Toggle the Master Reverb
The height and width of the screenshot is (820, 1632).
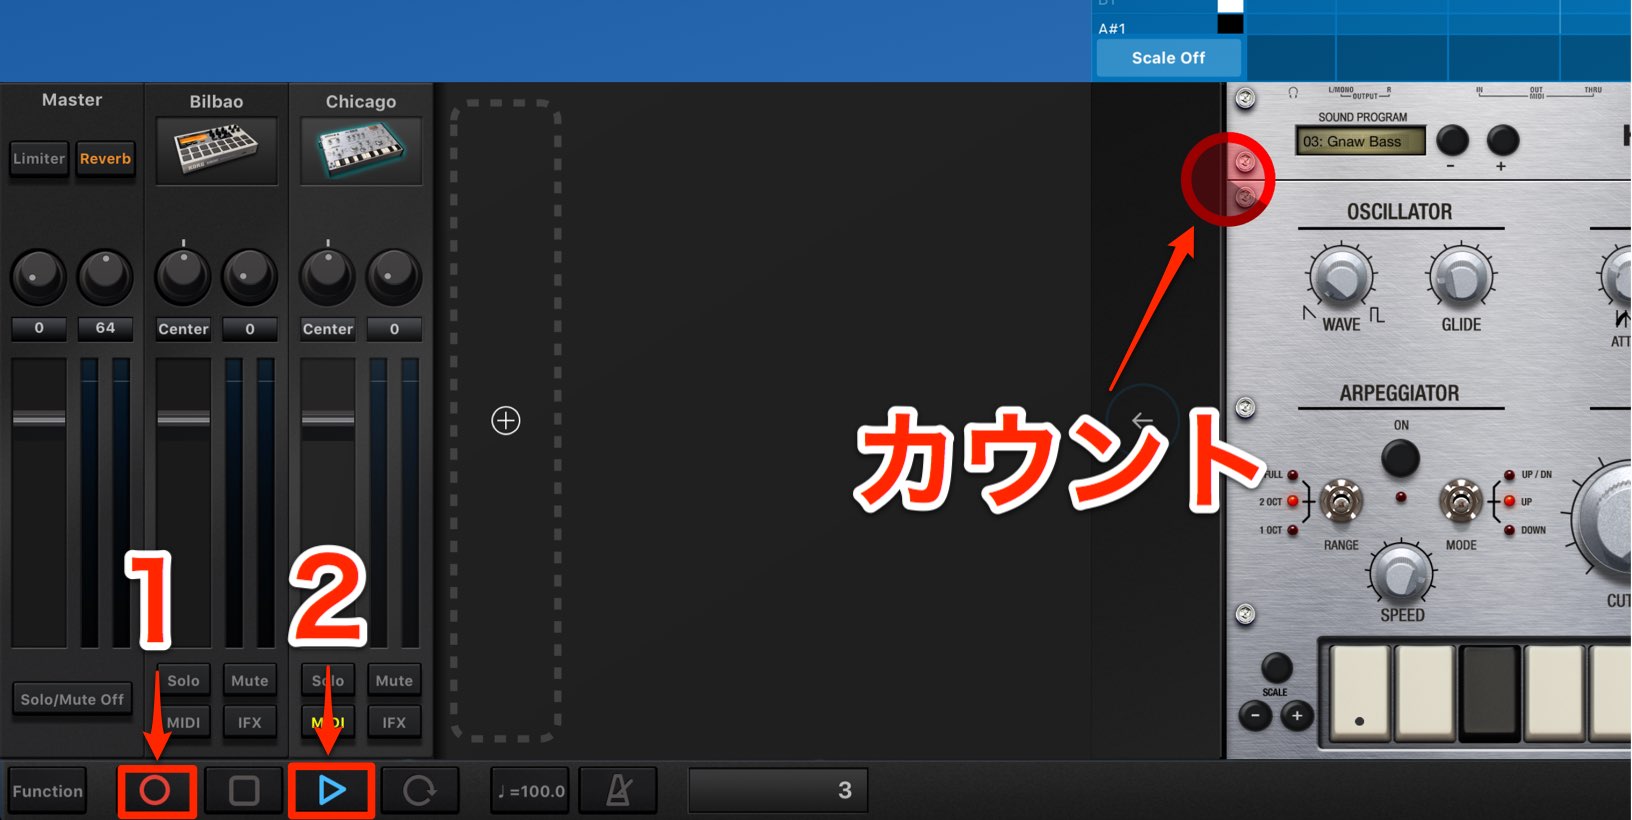click(105, 159)
